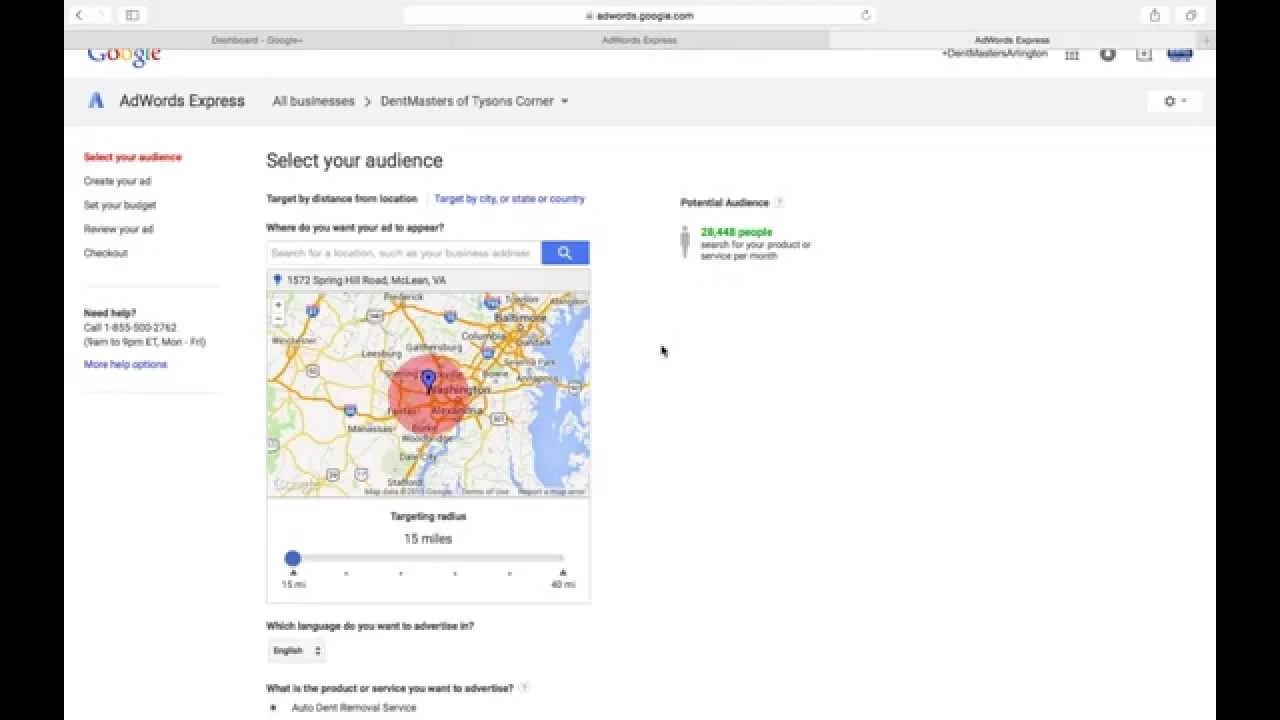Reload the page from the address bar
The image size is (1280, 720).
865,15
